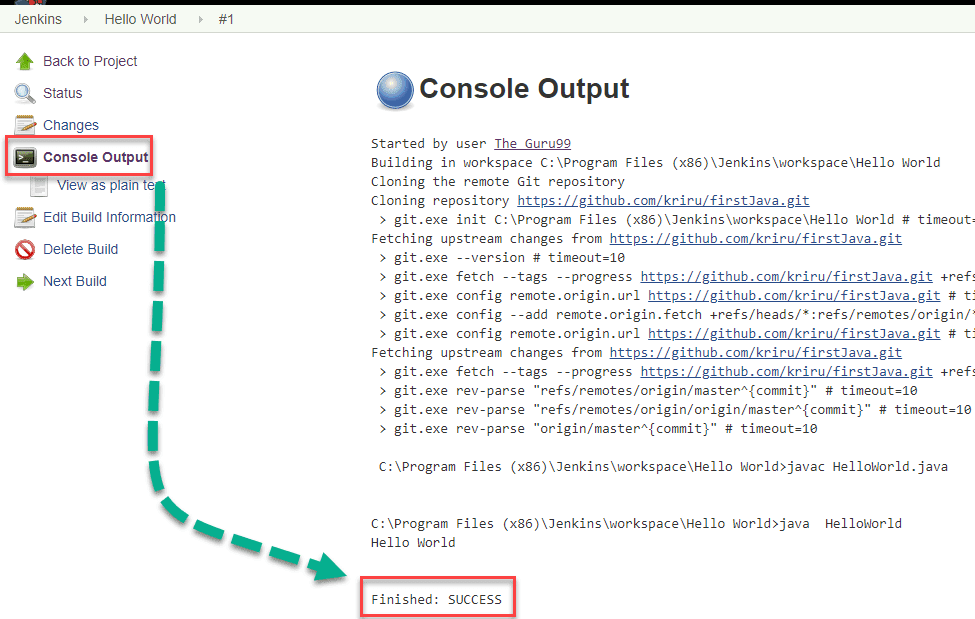975x619 pixels.
Task: Open Hello World from the breadcrumb bar
Action: (x=140, y=18)
